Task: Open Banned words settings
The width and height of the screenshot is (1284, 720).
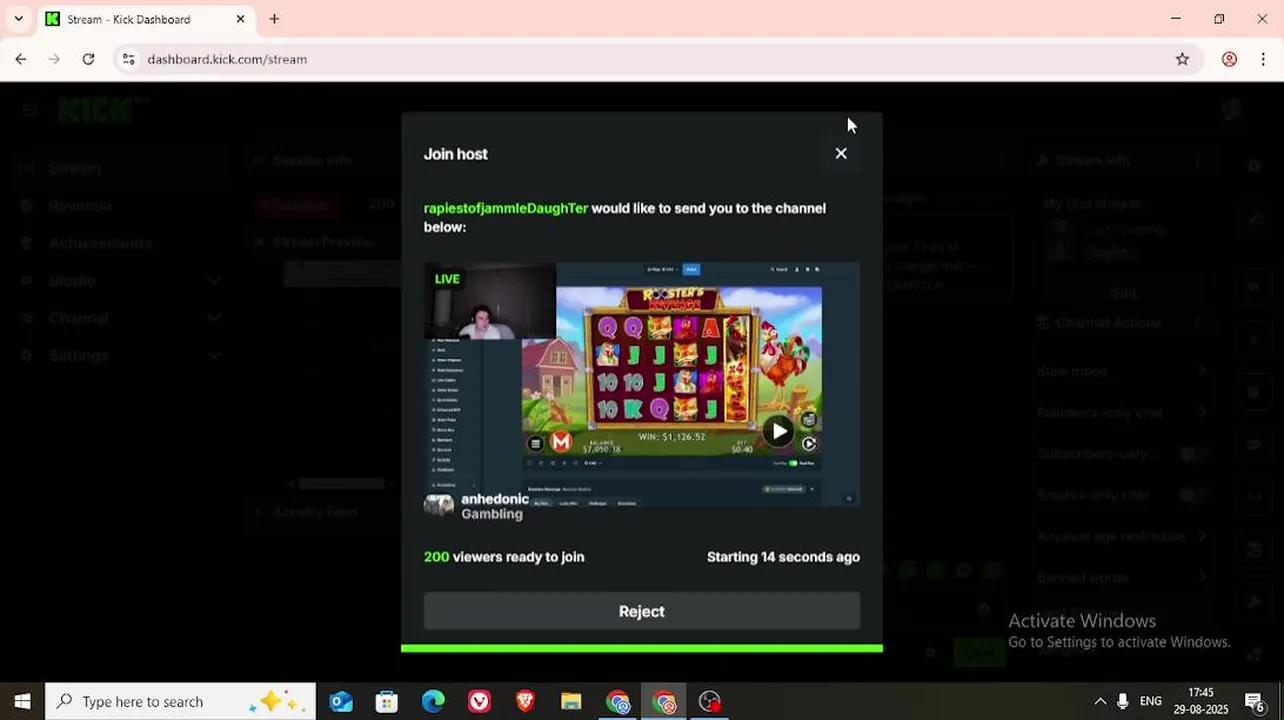Action: point(1122,577)
